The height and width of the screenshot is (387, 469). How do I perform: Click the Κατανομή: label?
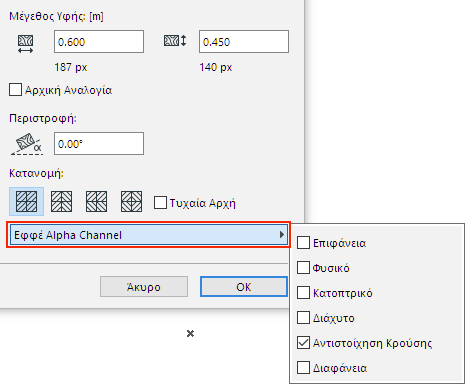click(x=36, y=173)
